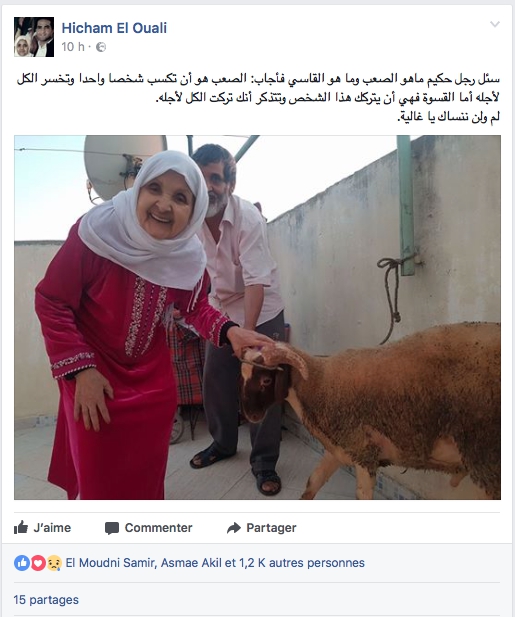Open Asmae Akil's profile
This screenshot has height=617, width=515.
coord(191,563)
